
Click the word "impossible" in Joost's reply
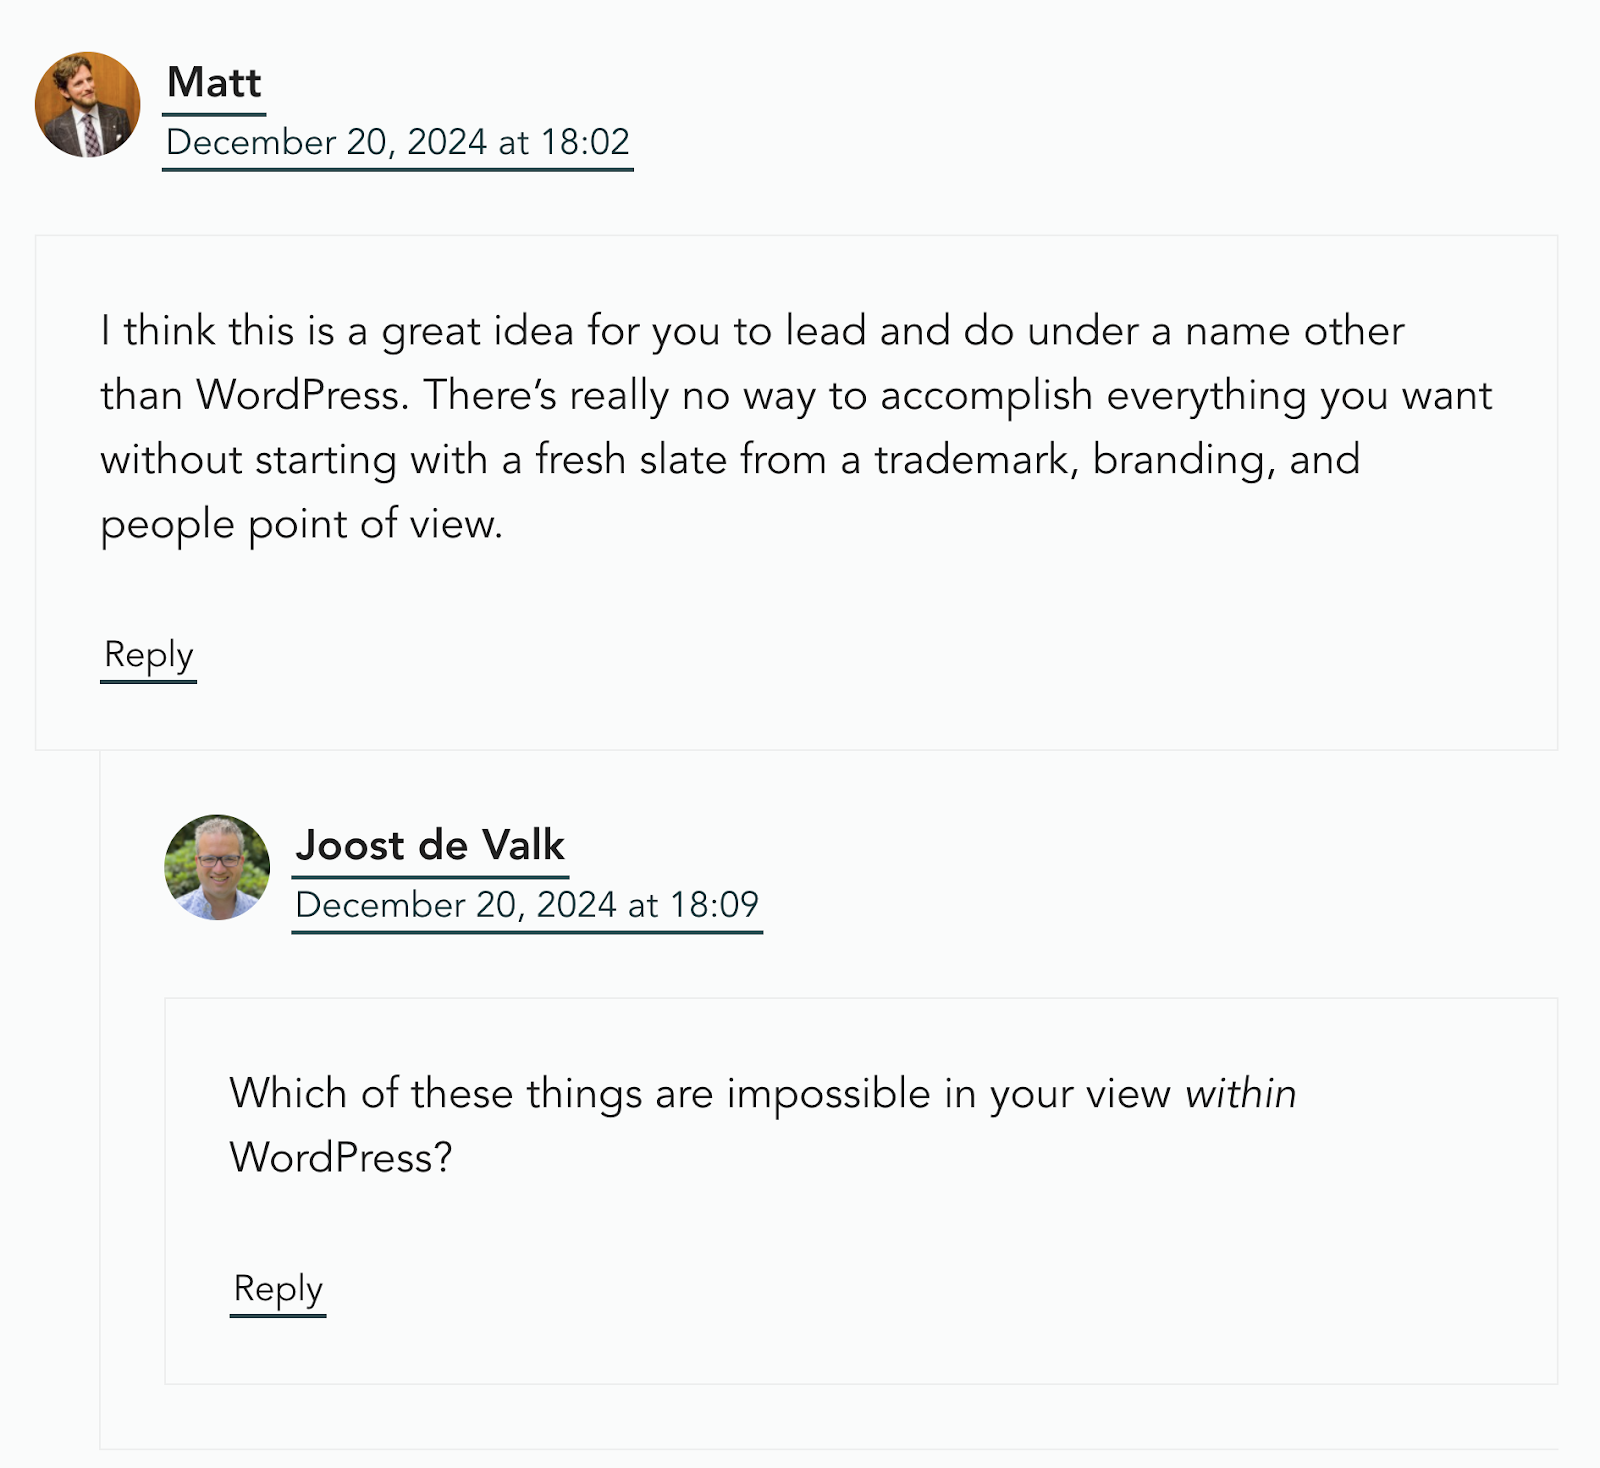(x=829, y=1094)
